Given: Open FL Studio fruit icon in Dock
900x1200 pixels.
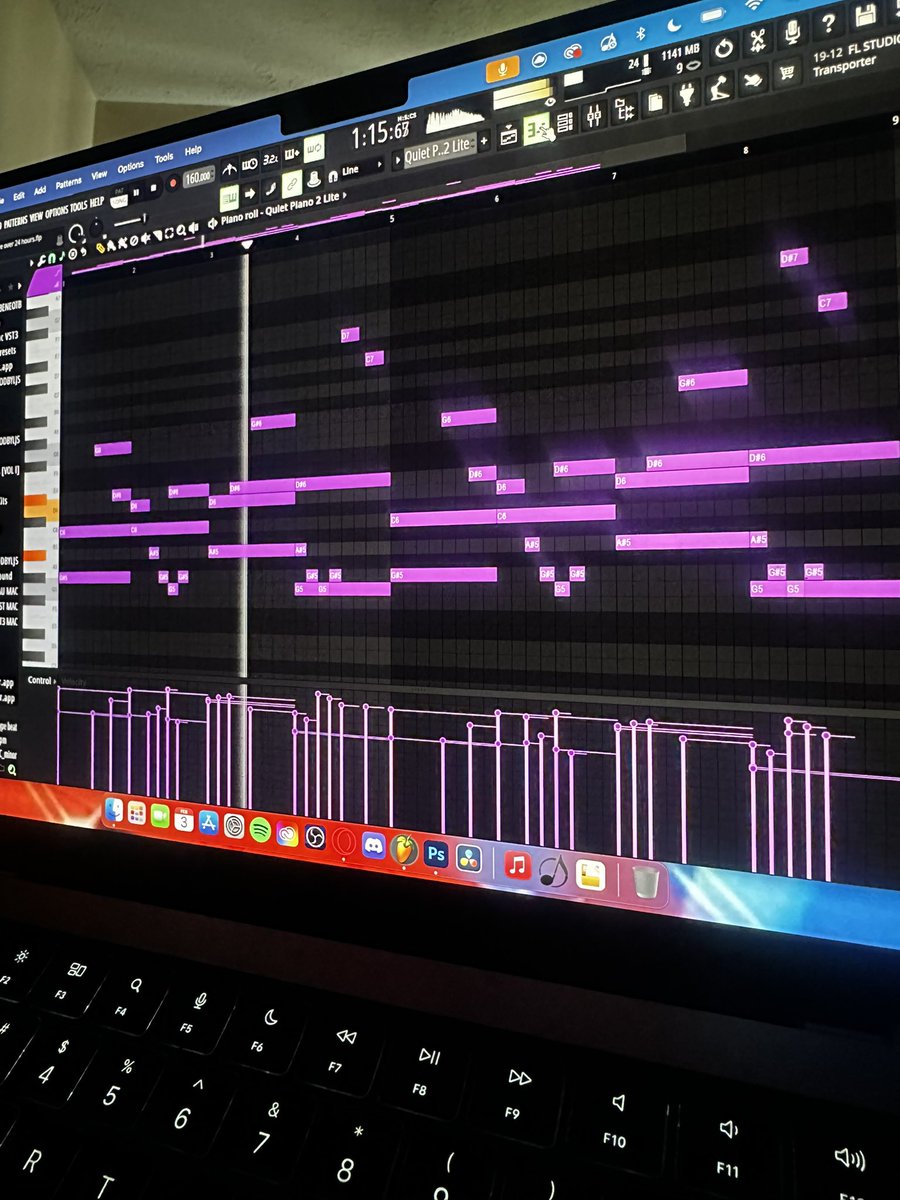Looking at the screenshot, I should click(404, 849).
